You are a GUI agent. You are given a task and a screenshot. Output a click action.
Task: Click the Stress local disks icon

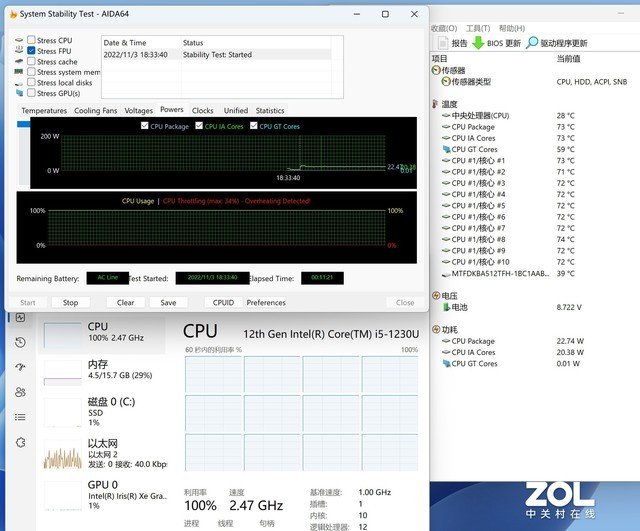(x=19, y=83)
